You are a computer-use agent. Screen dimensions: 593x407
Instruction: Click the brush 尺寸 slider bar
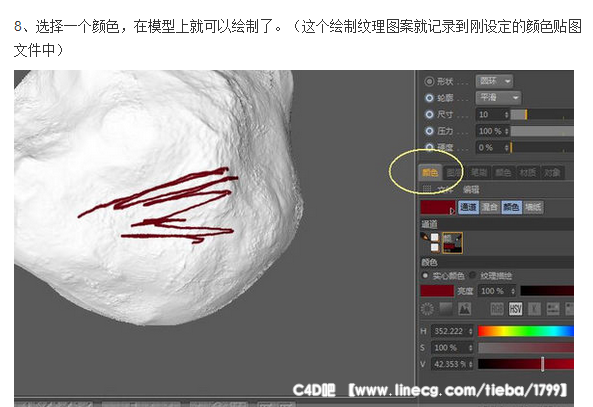[x=542, y=115]
